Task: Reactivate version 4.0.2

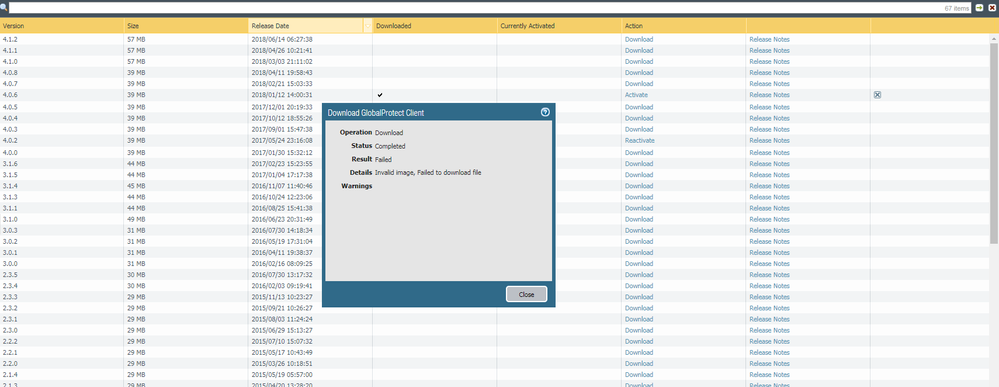Action: 640,140
